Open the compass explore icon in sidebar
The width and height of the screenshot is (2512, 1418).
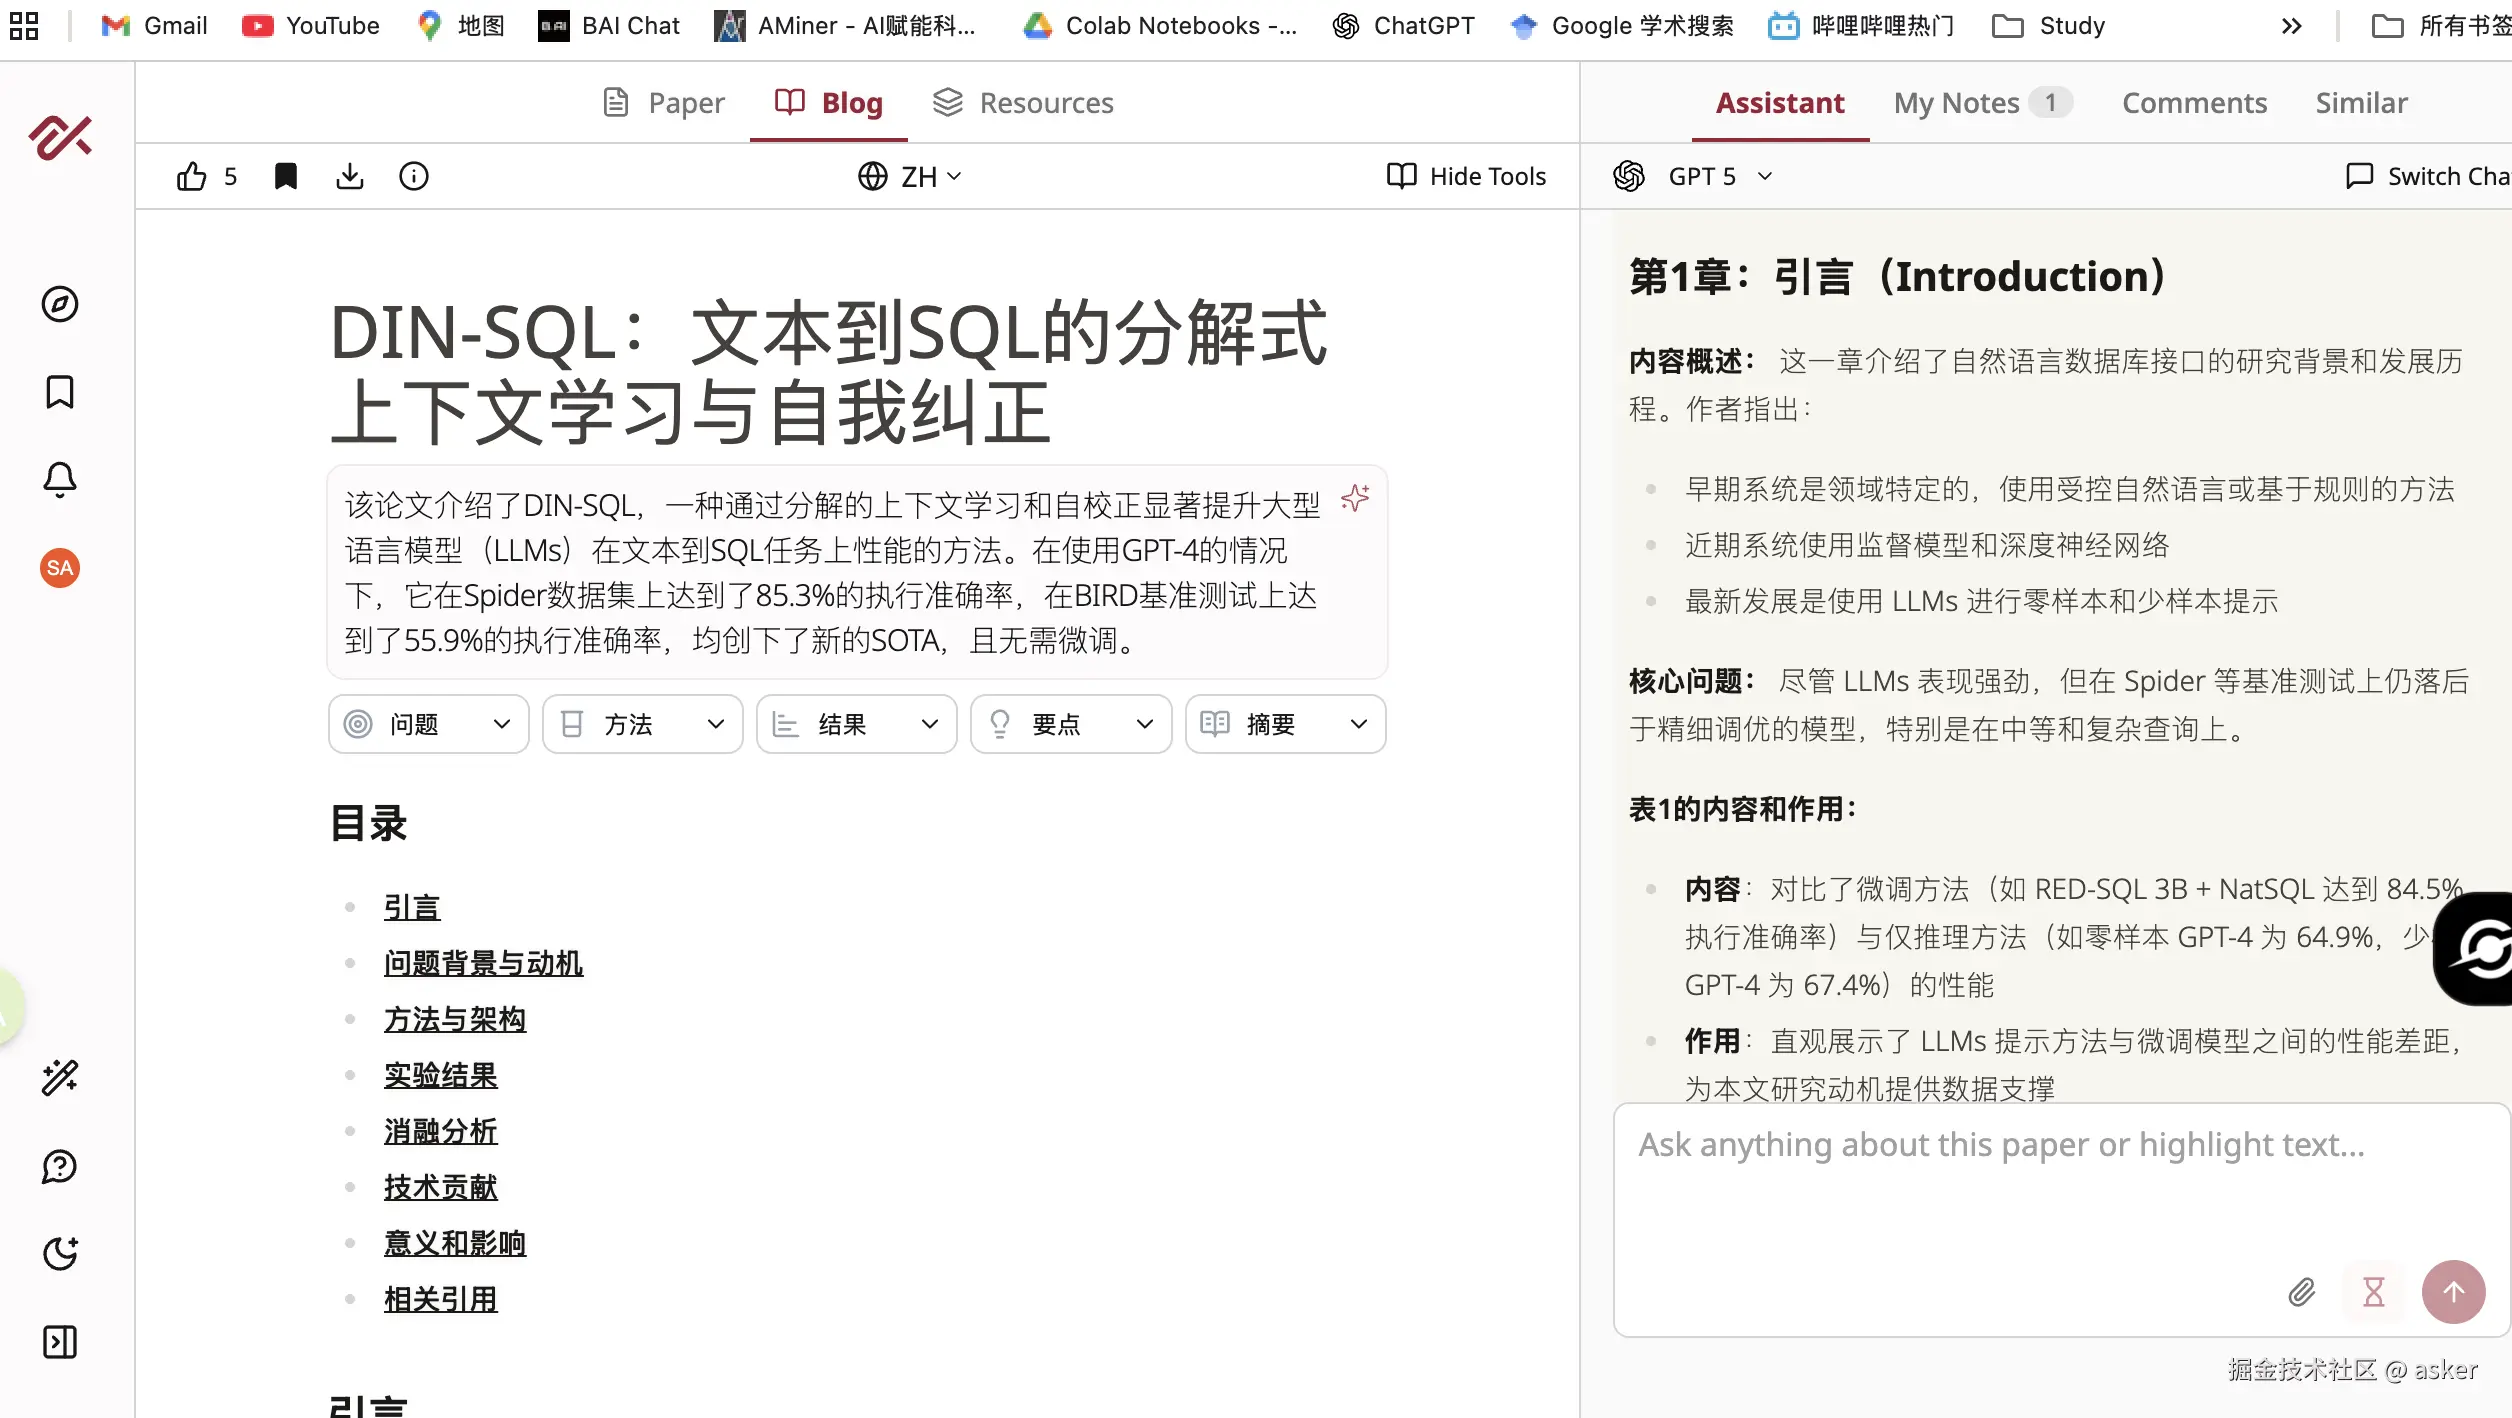60,304
